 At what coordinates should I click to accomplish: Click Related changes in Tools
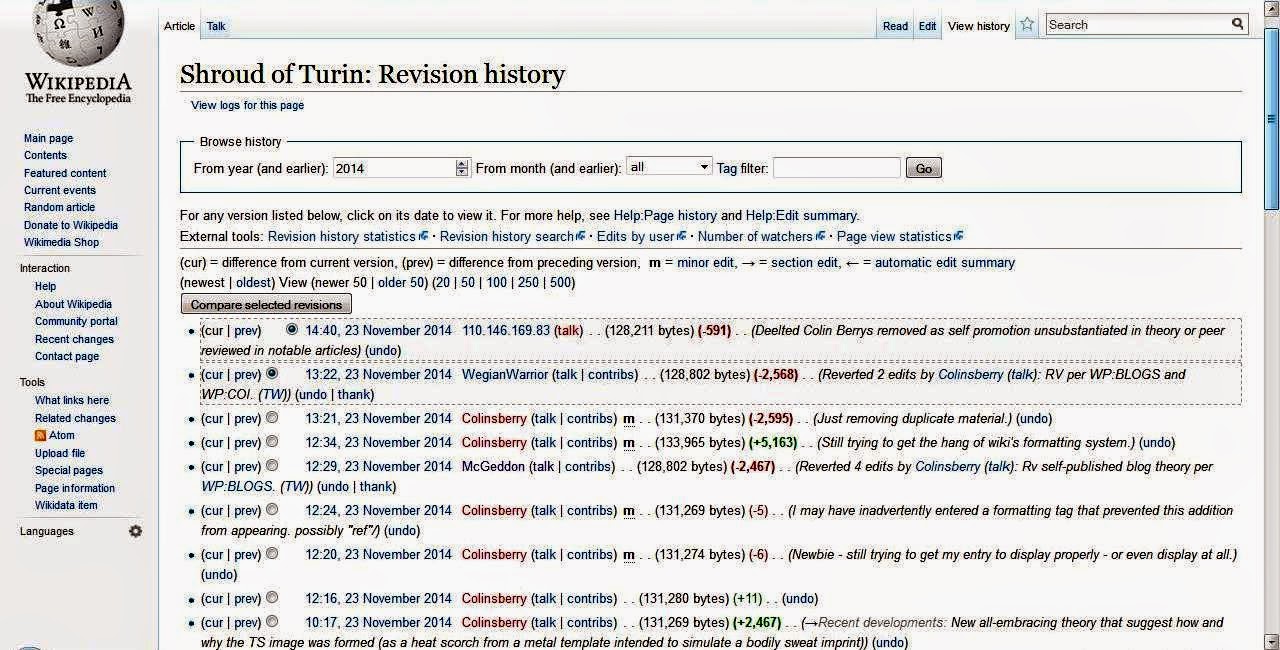coord(75,418)
